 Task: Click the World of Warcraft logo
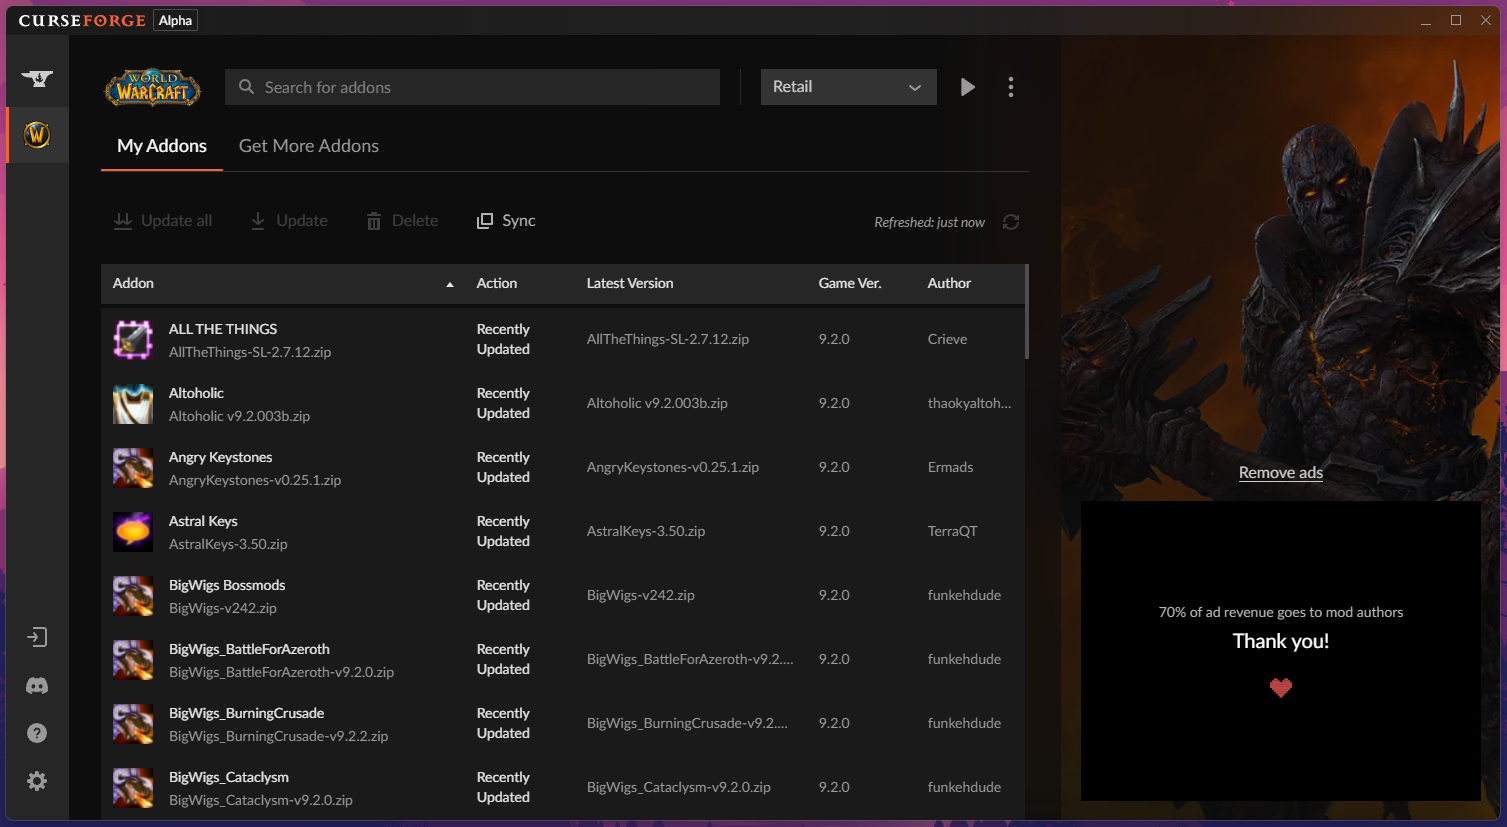[x=153, y=88]
